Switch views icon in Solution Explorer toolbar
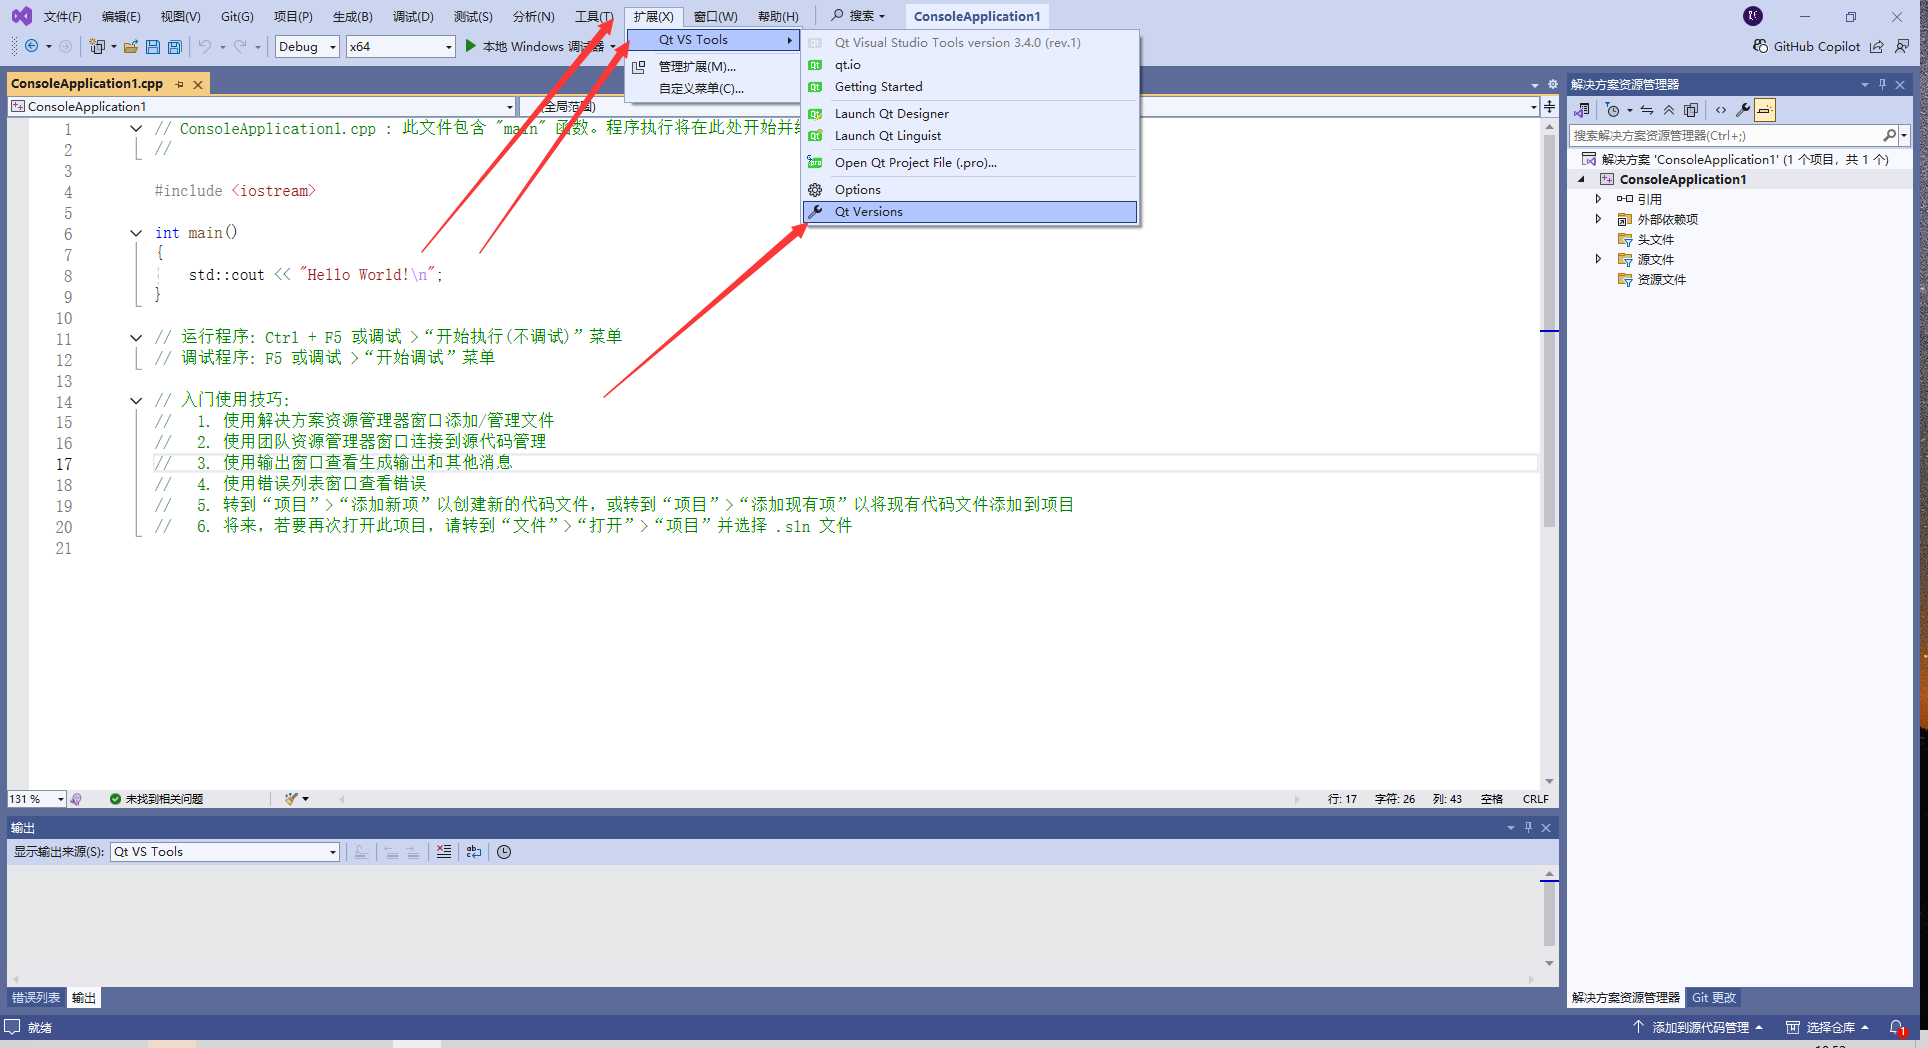 (x=1582, y=110)
